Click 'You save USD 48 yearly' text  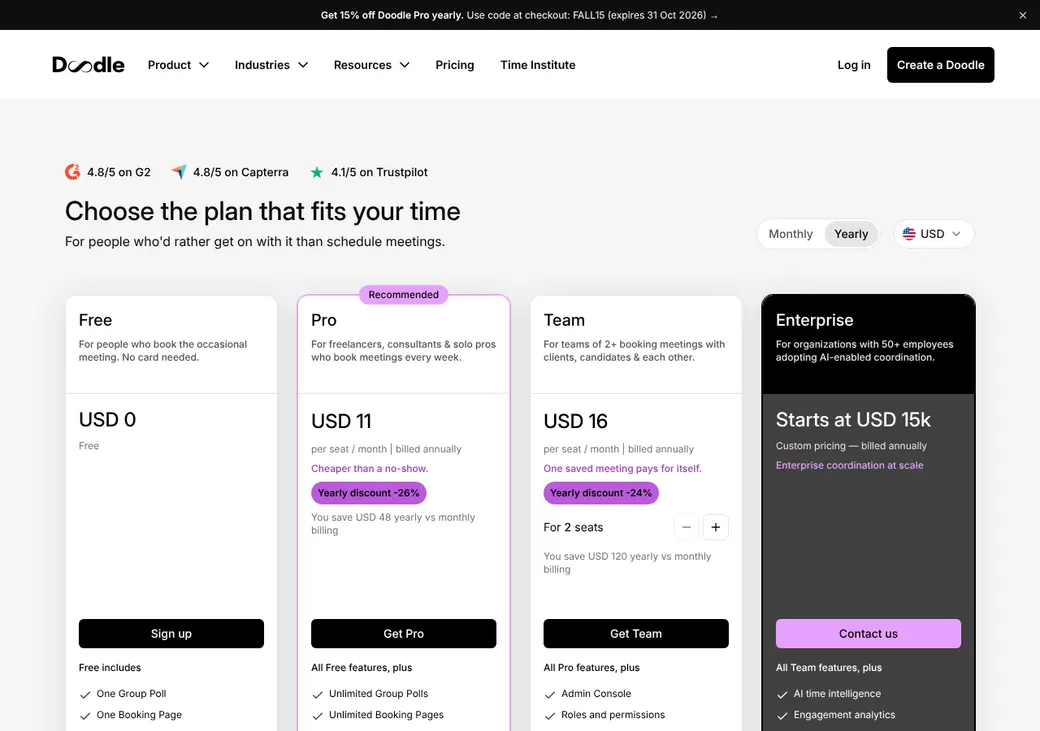coord(393,523)
